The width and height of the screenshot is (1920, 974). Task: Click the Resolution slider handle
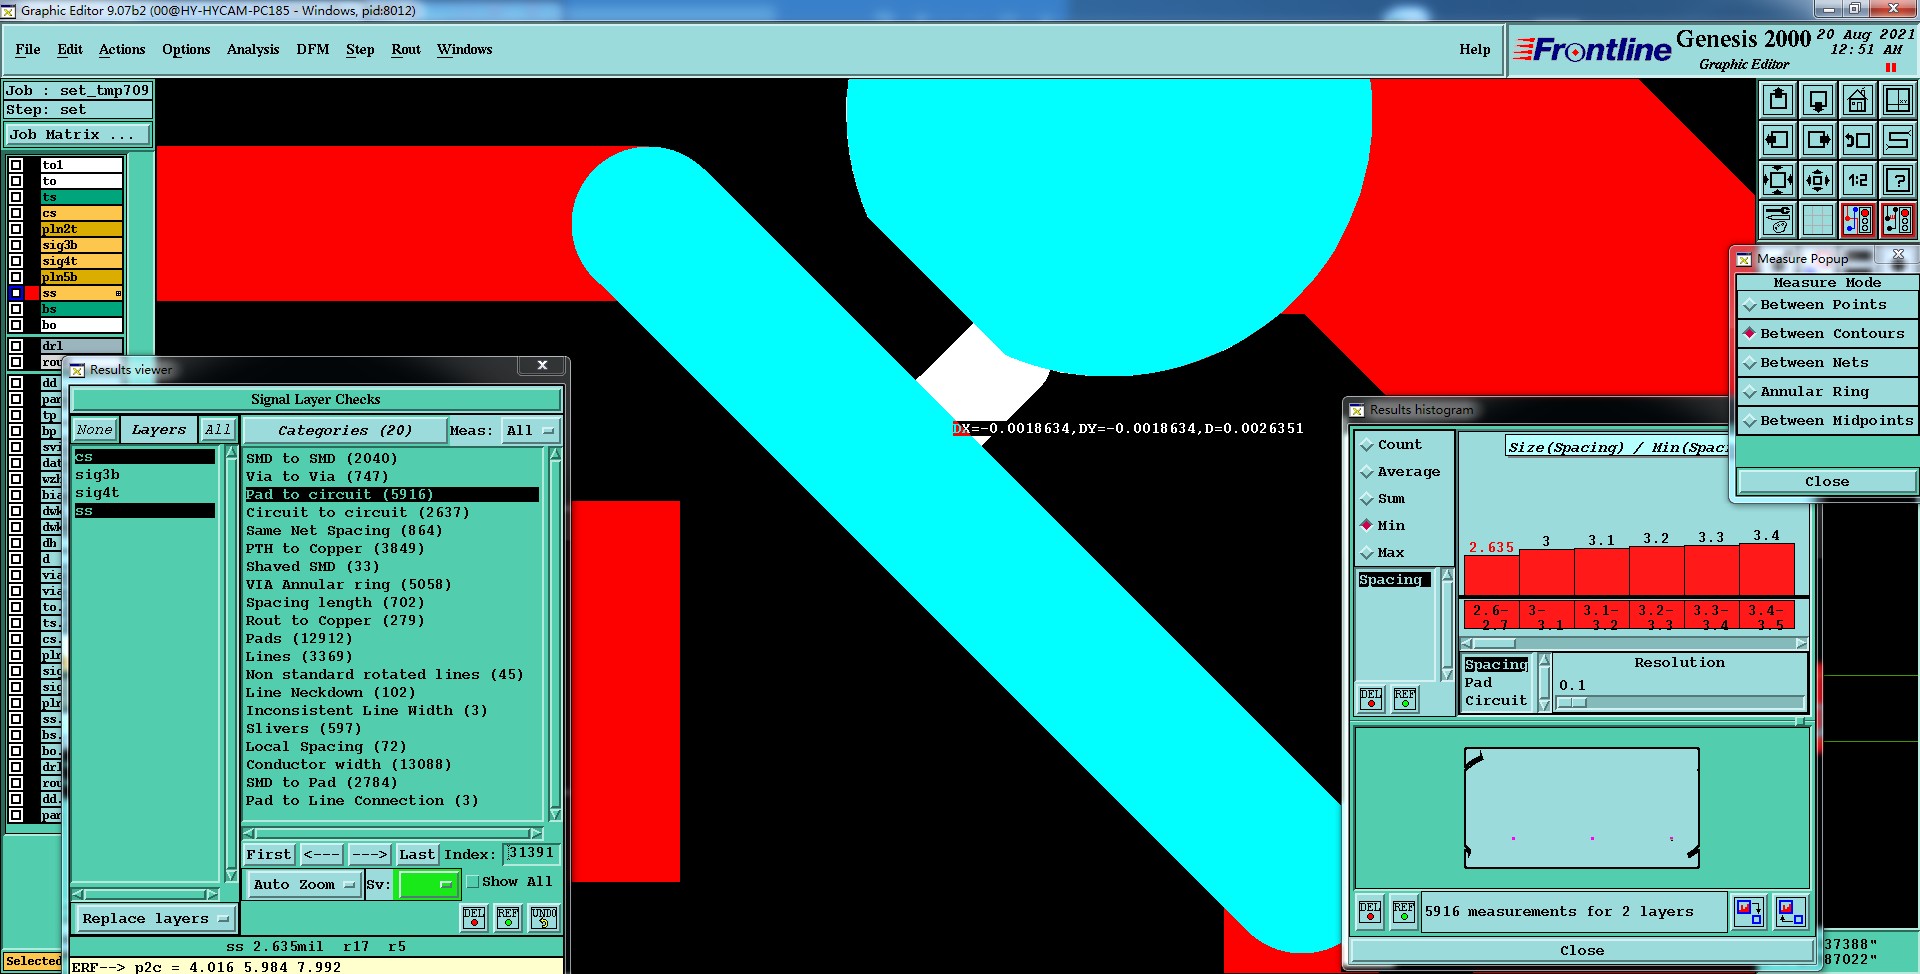(x=1571, y=703)
